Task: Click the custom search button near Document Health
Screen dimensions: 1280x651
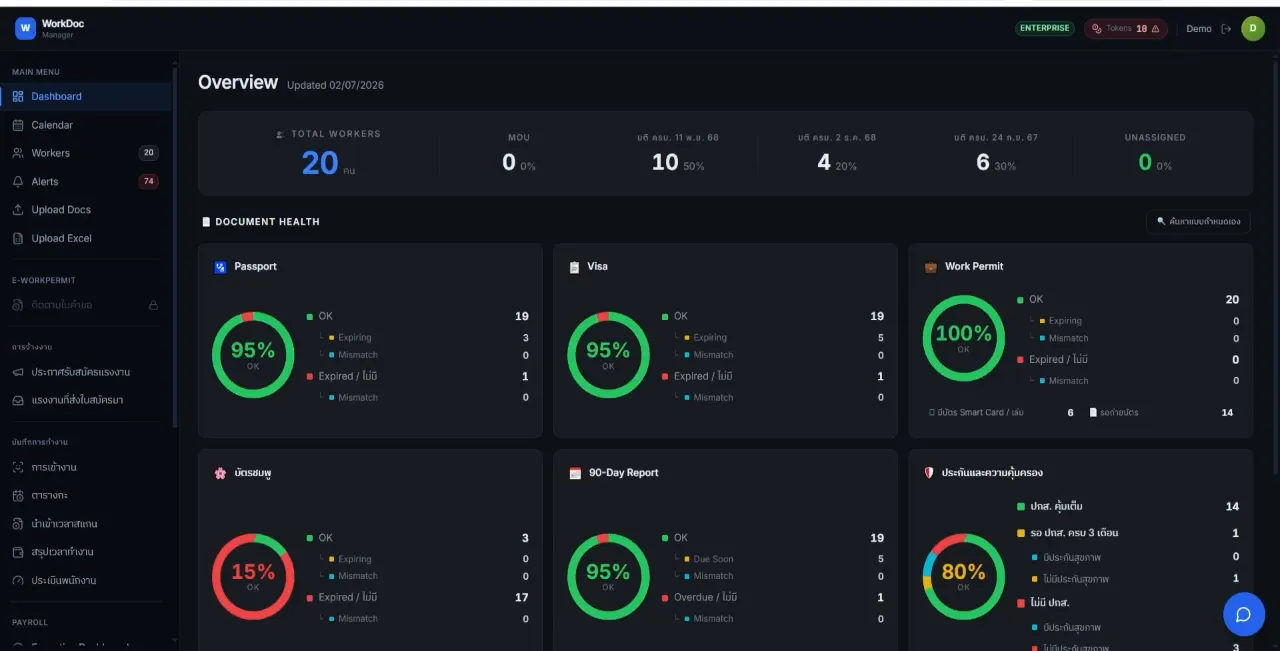Action: pyautogui.click(x=1198, y=221)
